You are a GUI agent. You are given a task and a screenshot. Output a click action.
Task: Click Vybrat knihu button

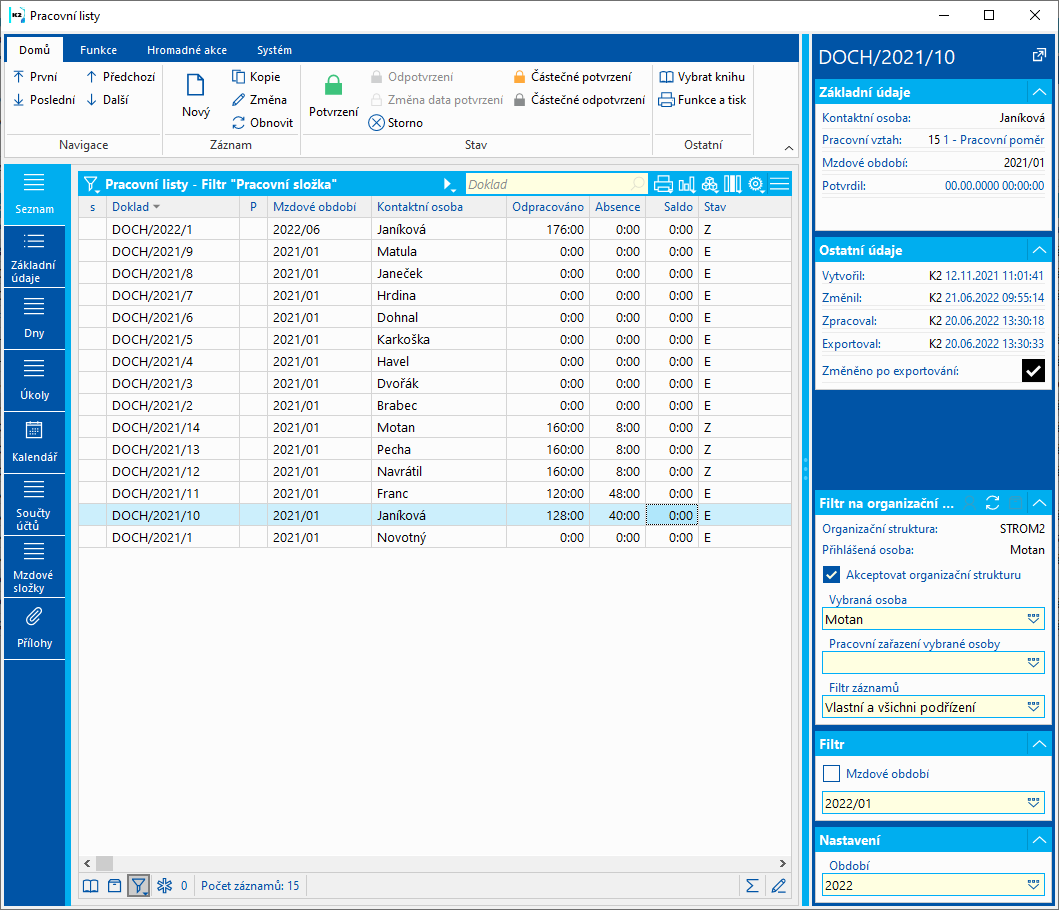coord(702,77)
